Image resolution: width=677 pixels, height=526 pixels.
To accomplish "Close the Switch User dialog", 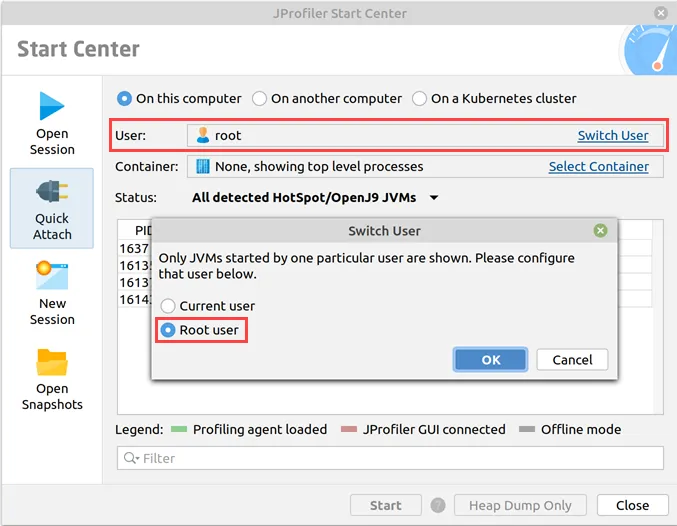I will [x=600, y=230].
